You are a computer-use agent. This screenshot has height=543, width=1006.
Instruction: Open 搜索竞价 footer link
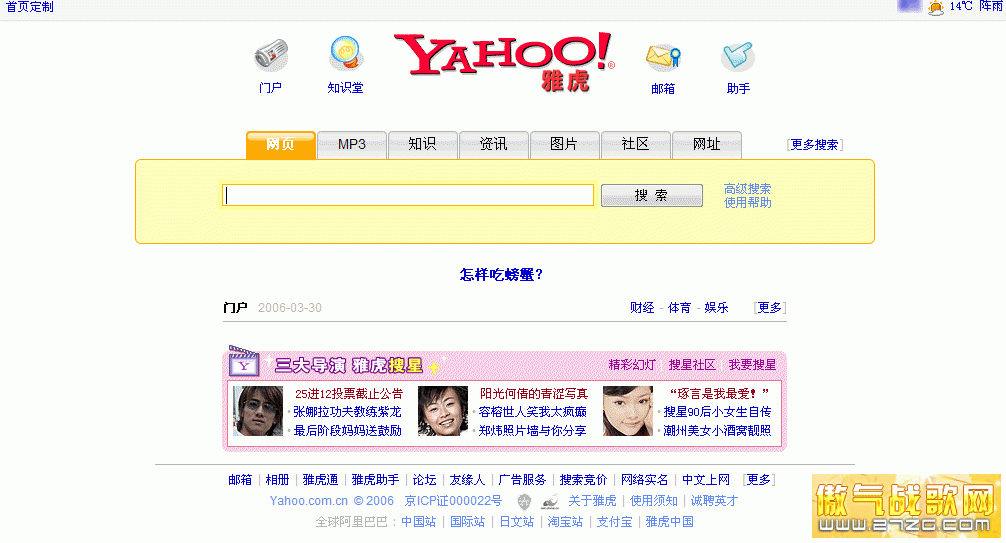583,479
